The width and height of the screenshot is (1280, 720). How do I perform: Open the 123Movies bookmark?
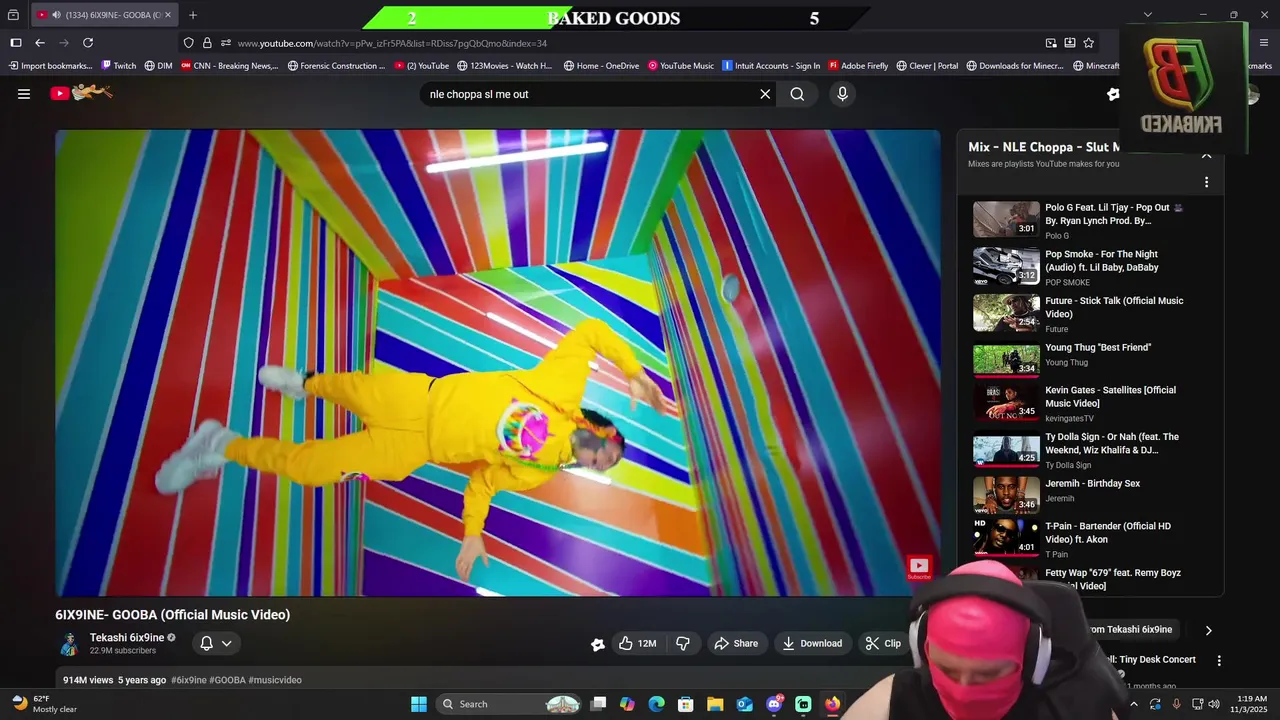pos(505,66)
